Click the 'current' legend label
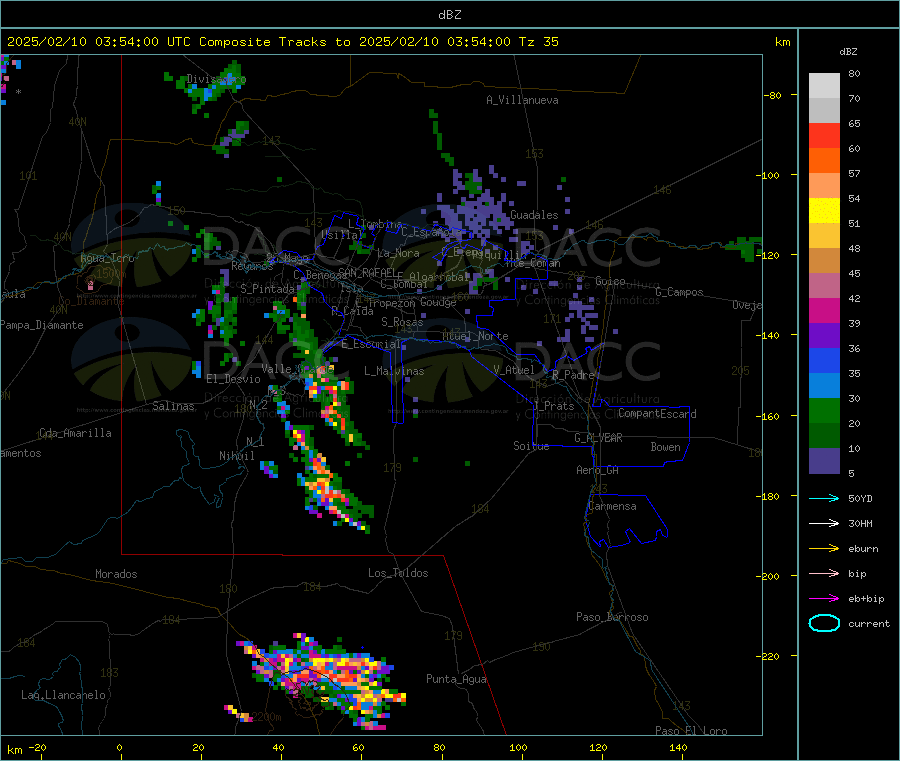 869,623
